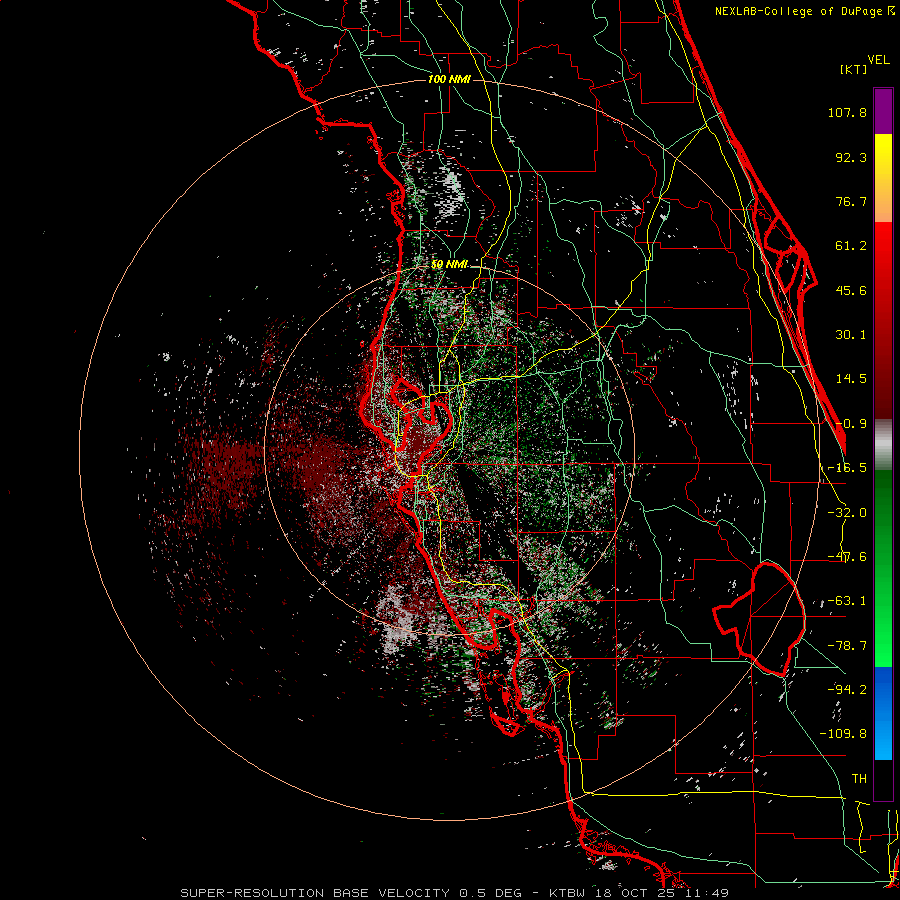Screen dimensions: 900x900
Task: Click the -47.6 velocity scale value
Action: pyautogui.click(x=847, y=557)
